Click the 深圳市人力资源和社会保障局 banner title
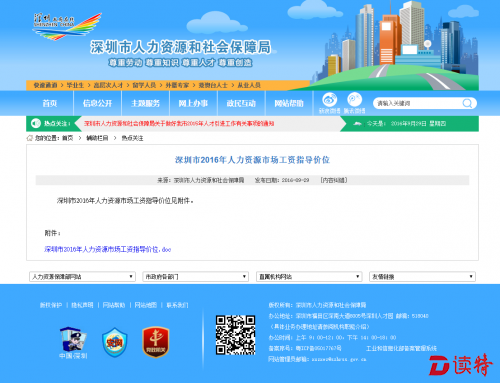 180,47
